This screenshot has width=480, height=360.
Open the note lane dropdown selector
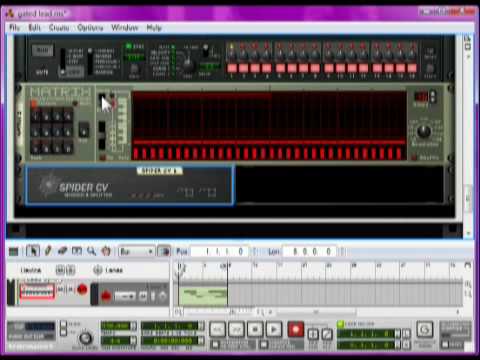pyautogui.click(x=125, y=296)
